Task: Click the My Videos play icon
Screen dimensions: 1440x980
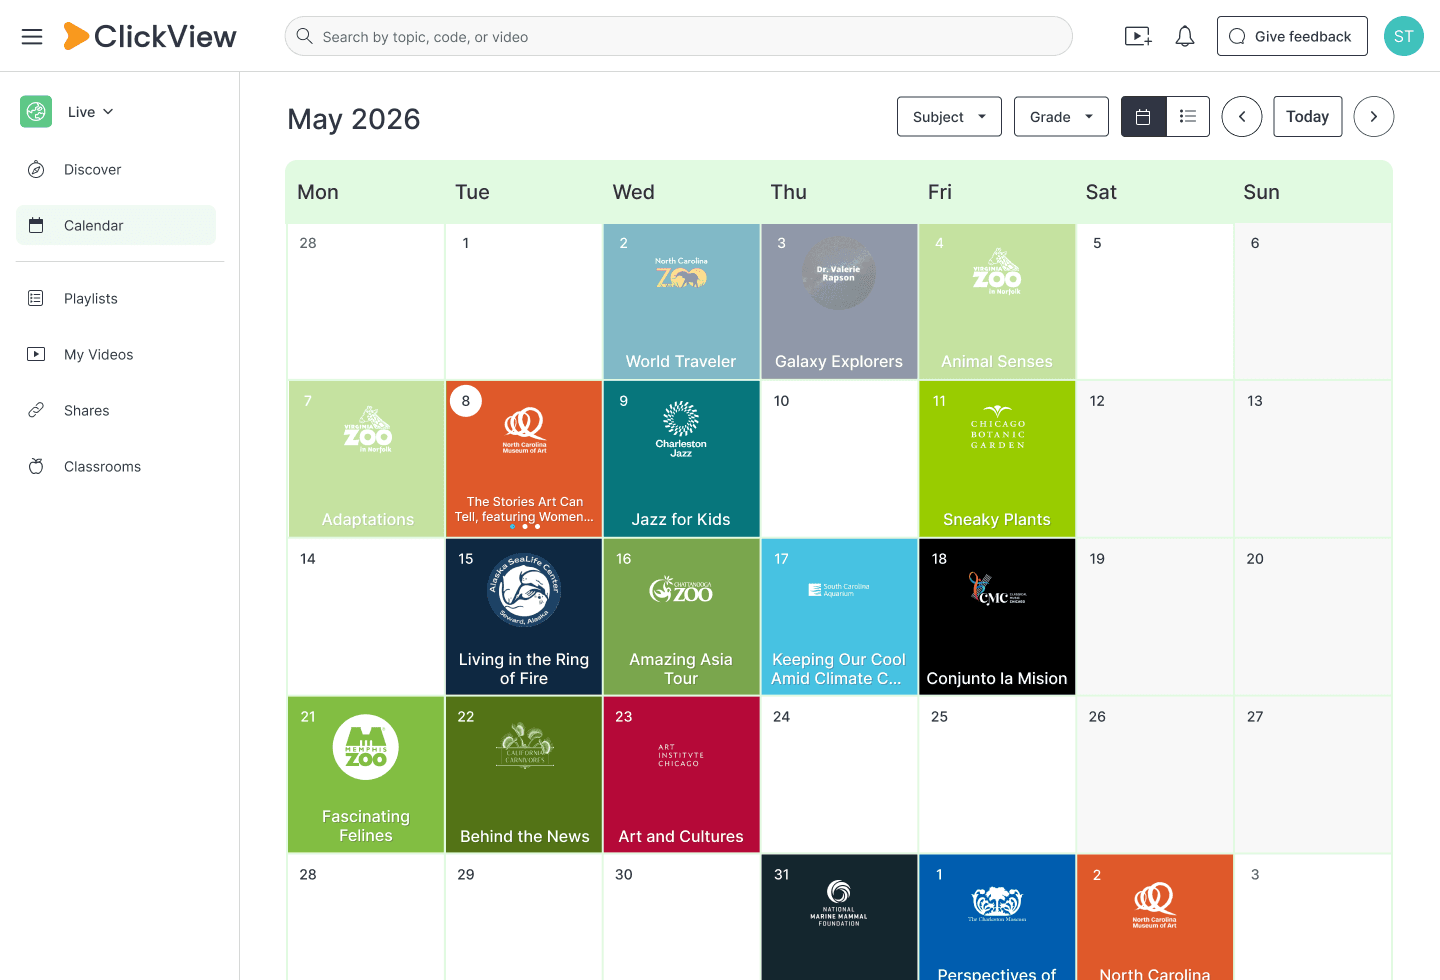Action: tap(36, 354)
